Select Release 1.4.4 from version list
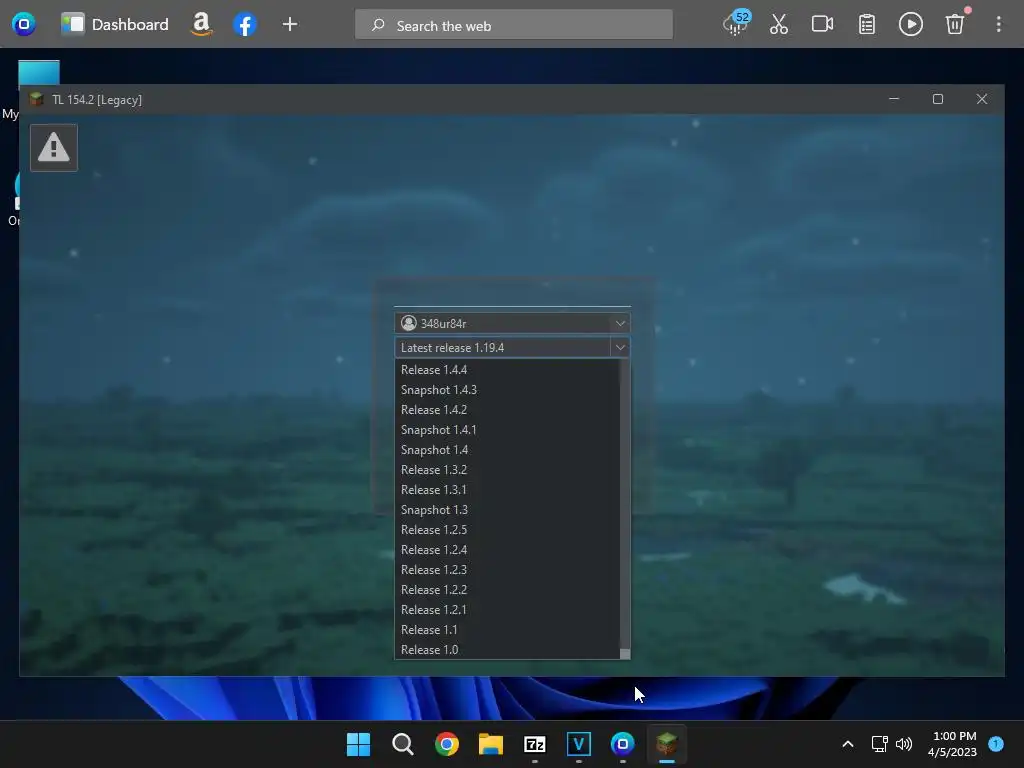1024x768 pixels. click(507, 370)
